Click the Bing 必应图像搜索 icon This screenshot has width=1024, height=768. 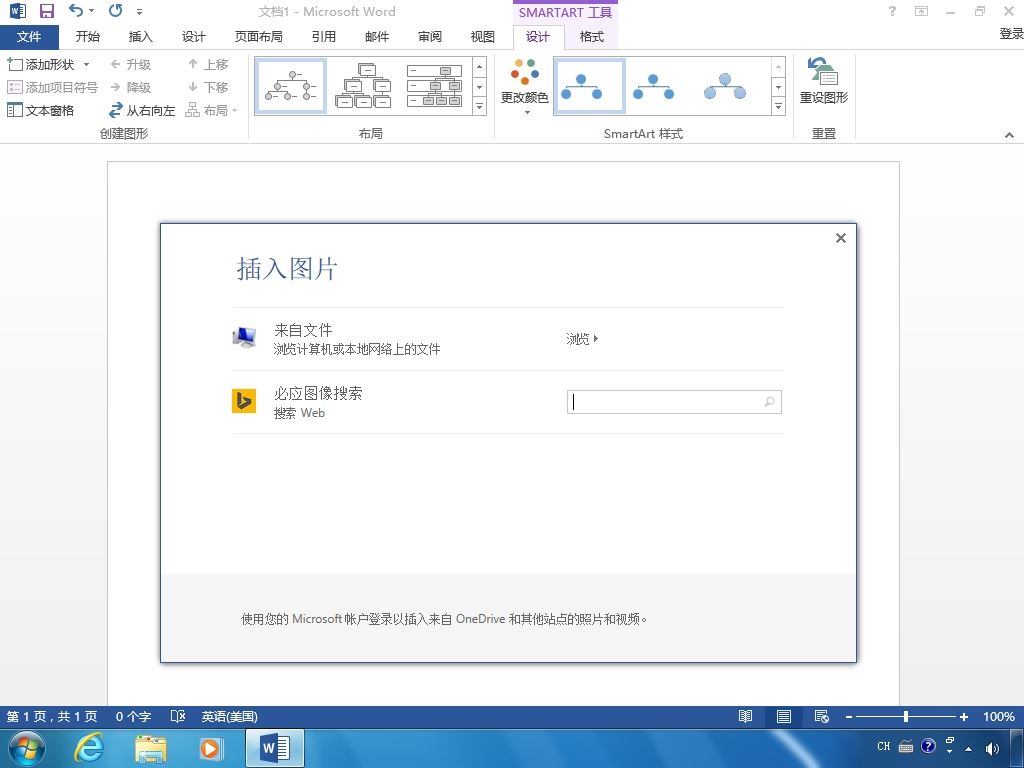(x=244, y=401)
